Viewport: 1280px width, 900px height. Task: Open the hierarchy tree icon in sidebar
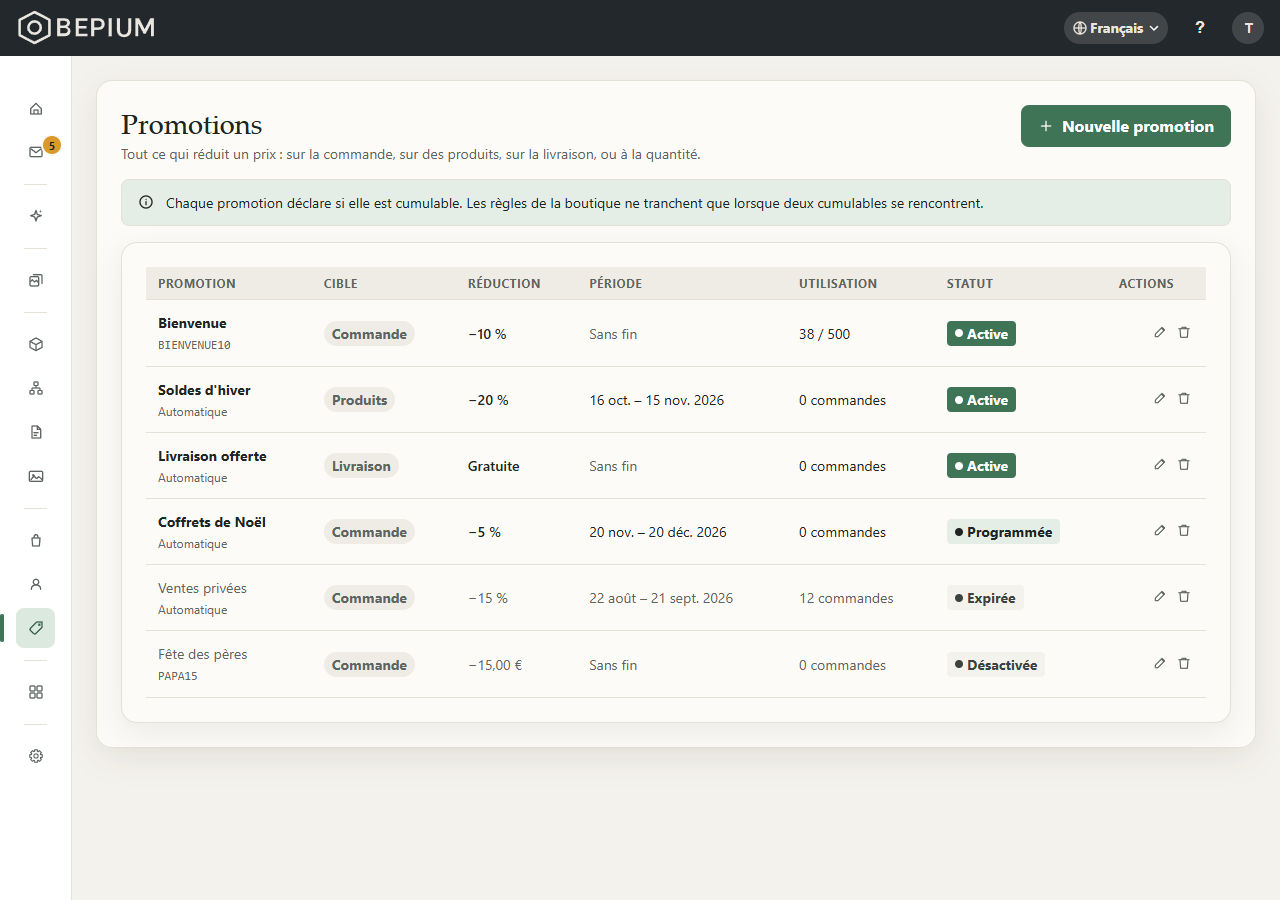(x=36, y=388)
